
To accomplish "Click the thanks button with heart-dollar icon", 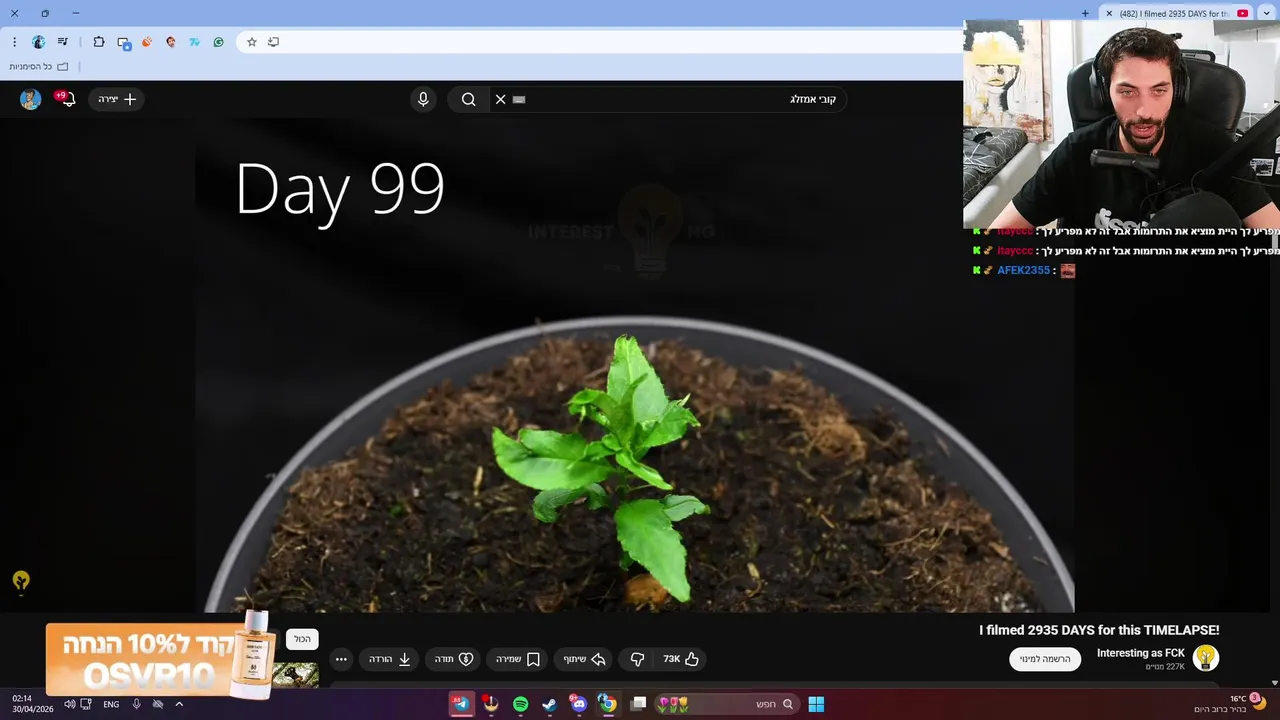I will (x=453, y=659).
